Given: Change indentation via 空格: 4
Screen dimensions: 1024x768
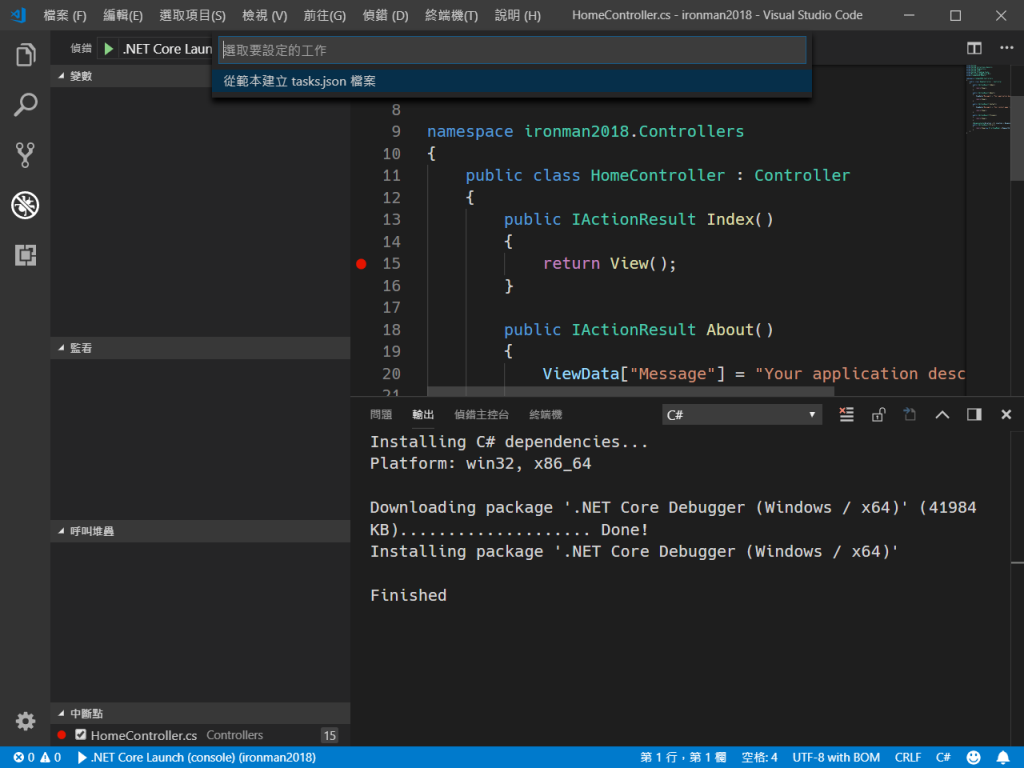Looking at the screenshot, I should pos(760,758).
